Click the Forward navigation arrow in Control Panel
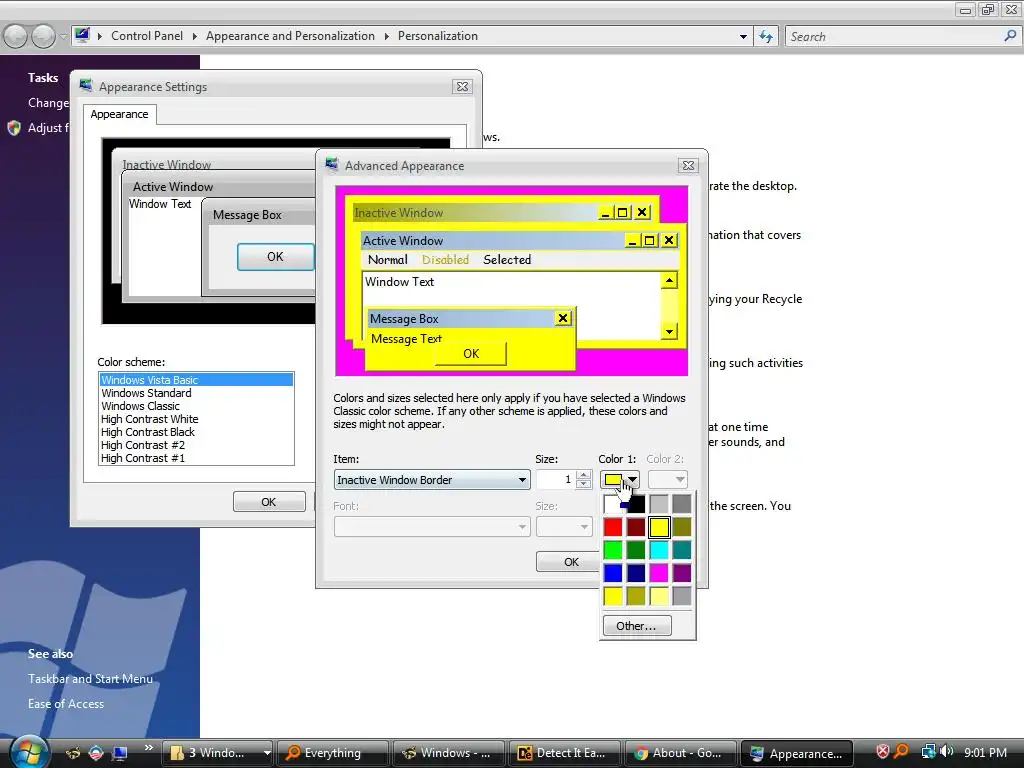 43,37
